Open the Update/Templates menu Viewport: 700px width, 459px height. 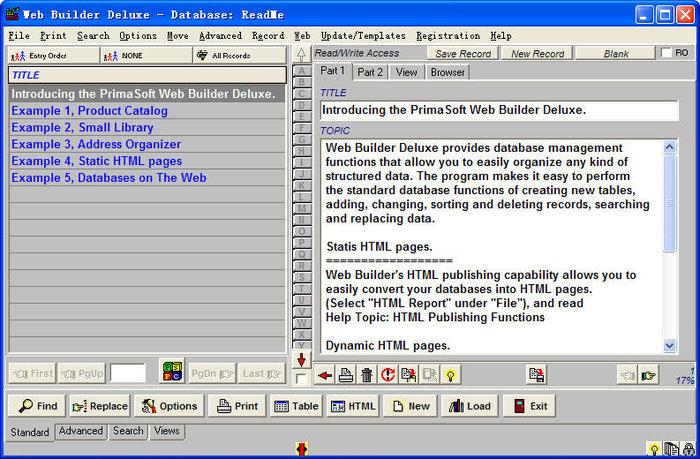(363, 36)
